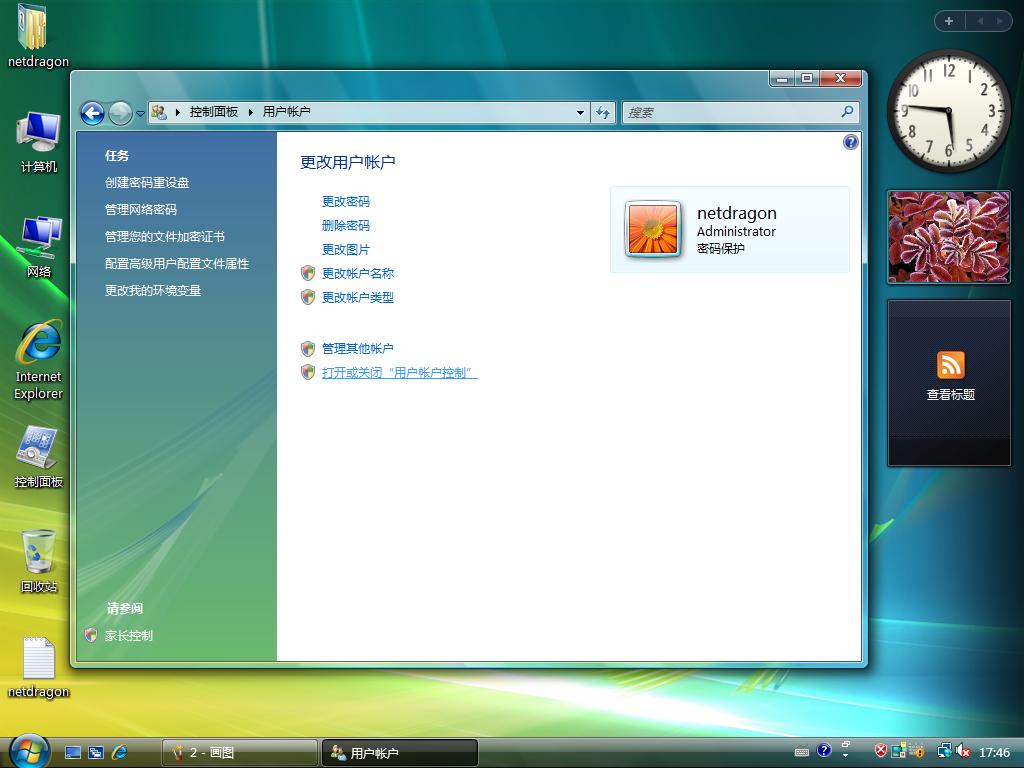
Task: Click 更改图片 link
Action: coord(345,249)
